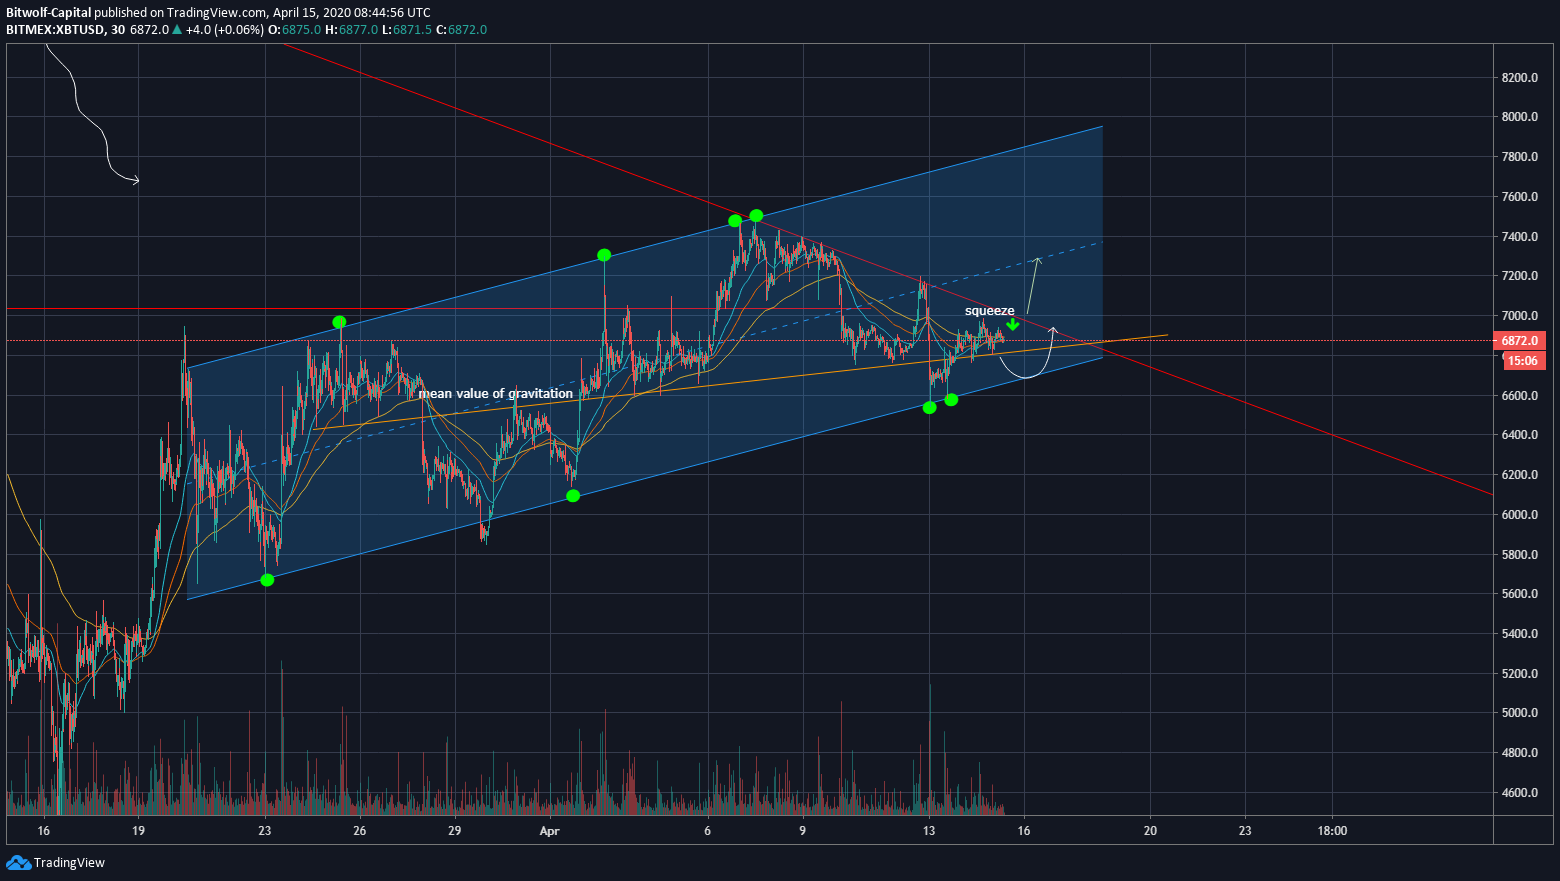Screen dimensions: 1560x881
Task: Click the 15:06 bar countdown label
Action: 1523,361
